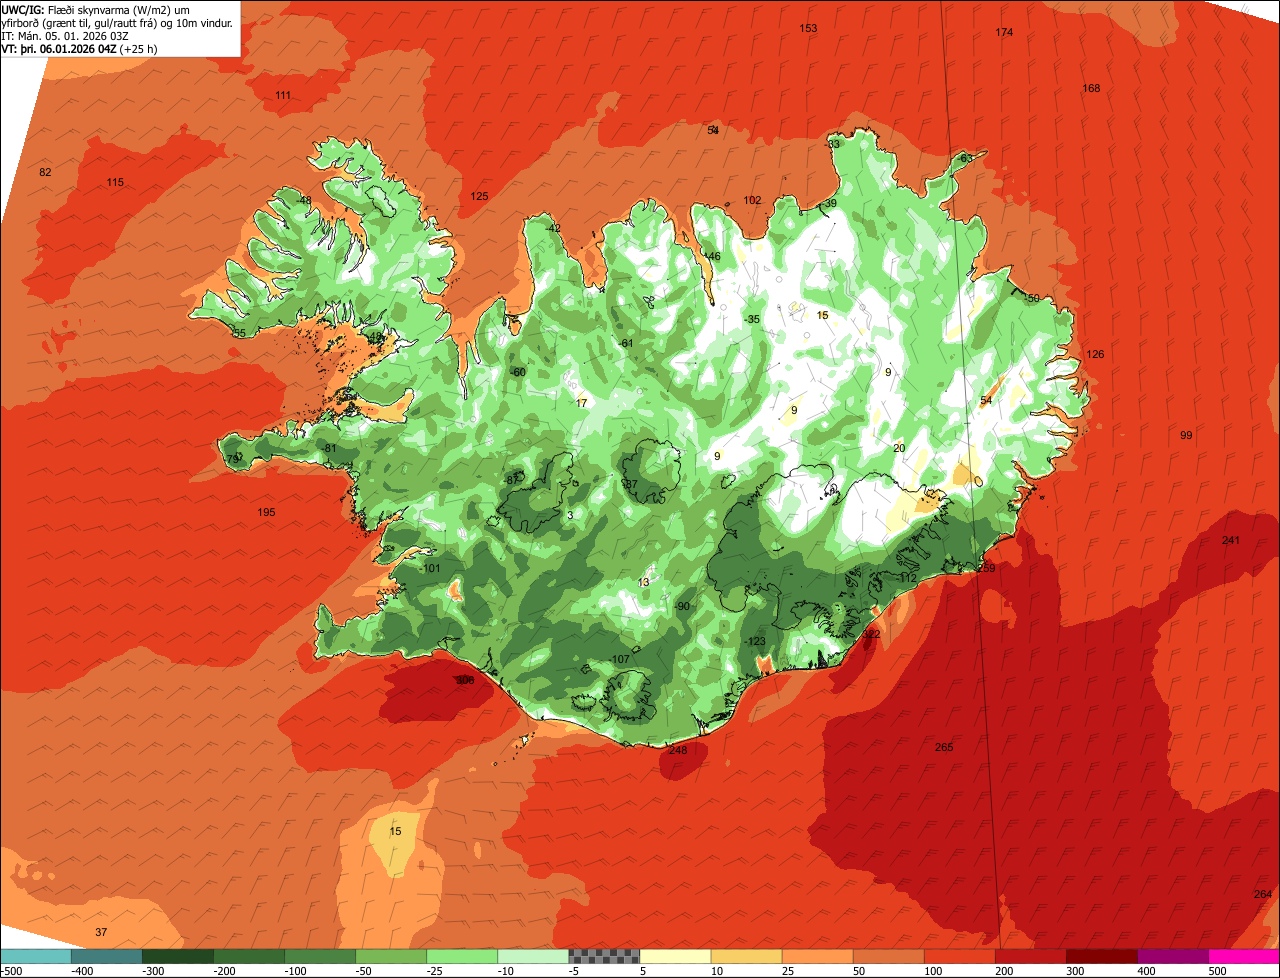The height and width of the screenshot is (978, 1280).
Task: Click the map value '153'
Action: point(809,28)
